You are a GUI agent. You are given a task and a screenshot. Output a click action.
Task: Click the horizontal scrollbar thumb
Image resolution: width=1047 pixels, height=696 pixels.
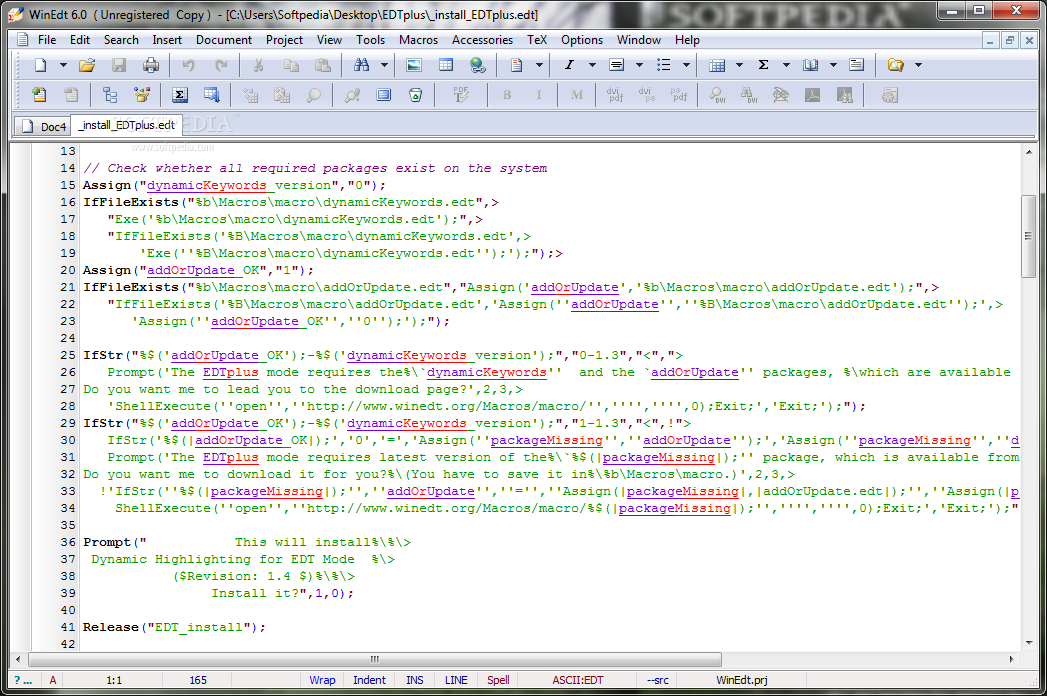(375, 659)
